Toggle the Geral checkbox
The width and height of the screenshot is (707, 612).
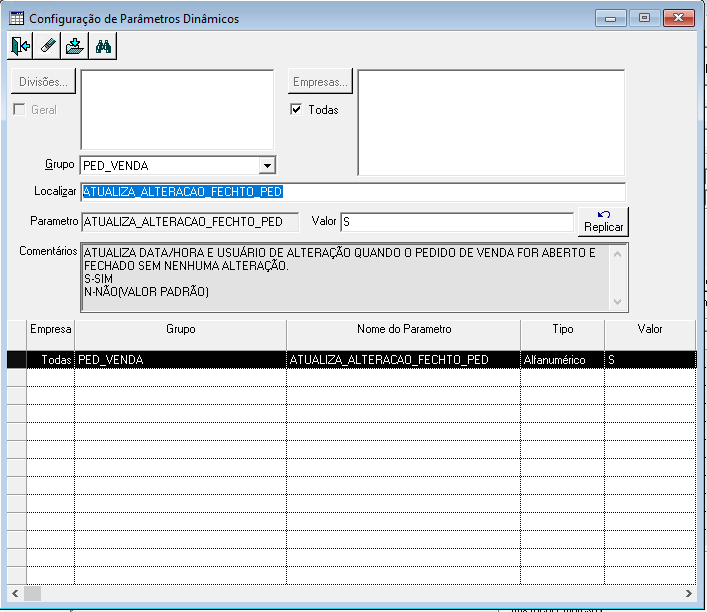pos(19,110)
